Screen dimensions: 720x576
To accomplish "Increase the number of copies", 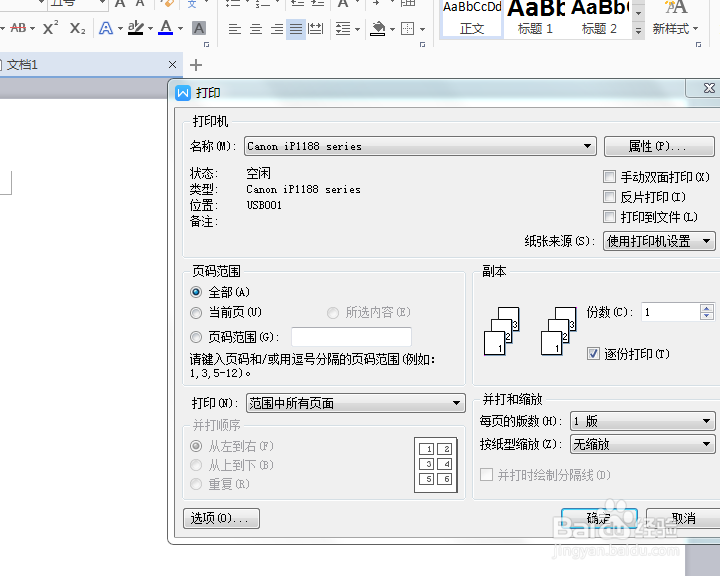I will point(707,308).
